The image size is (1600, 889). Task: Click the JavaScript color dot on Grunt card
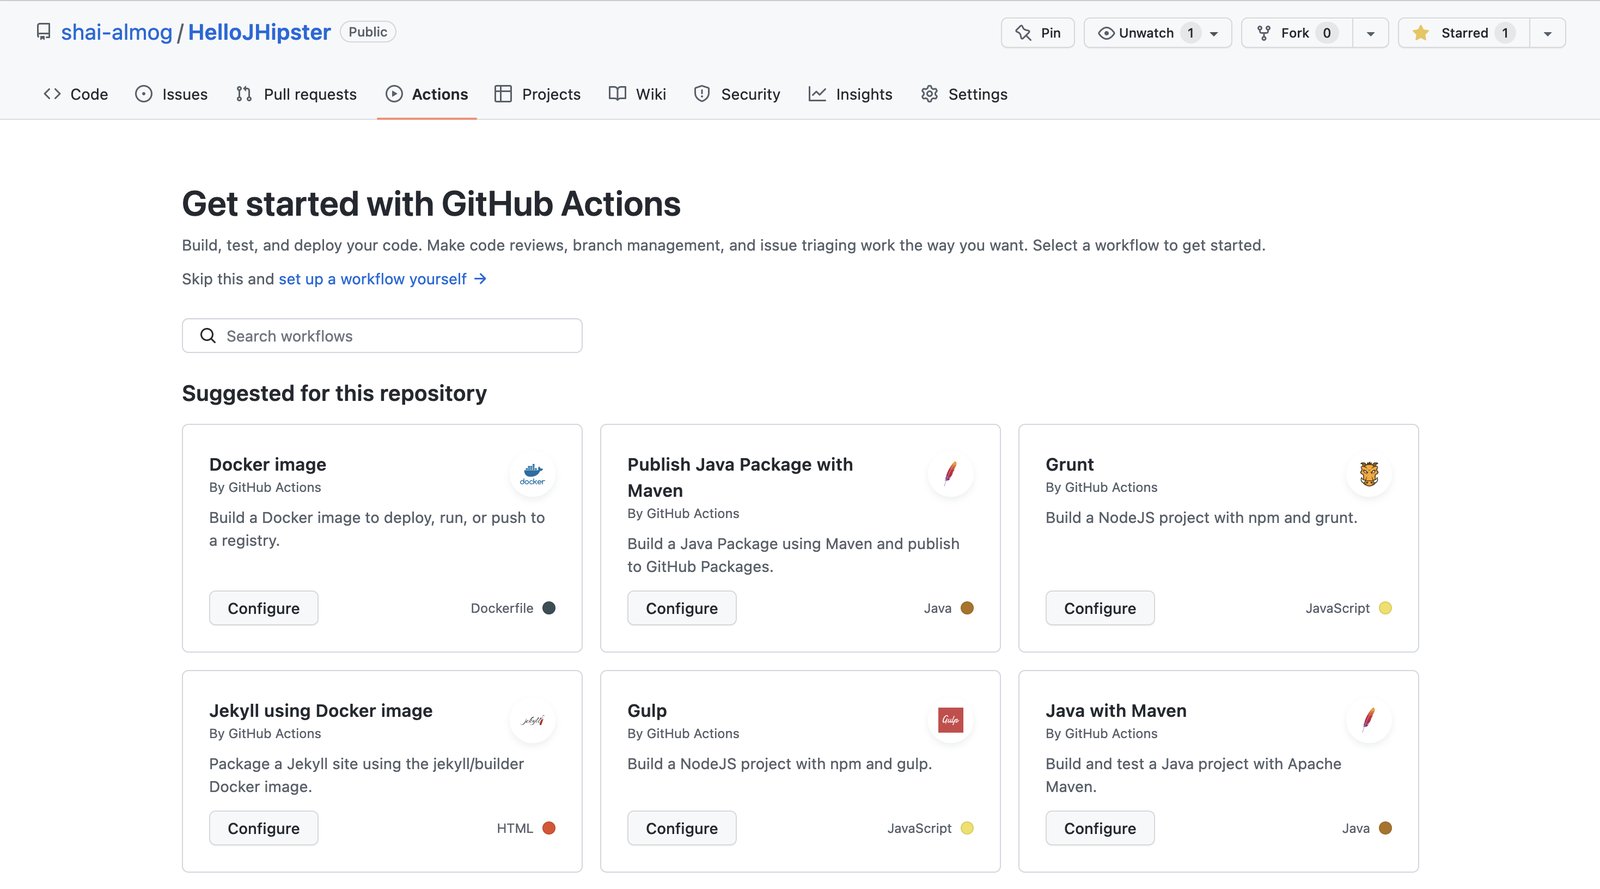coord(1385,608)
